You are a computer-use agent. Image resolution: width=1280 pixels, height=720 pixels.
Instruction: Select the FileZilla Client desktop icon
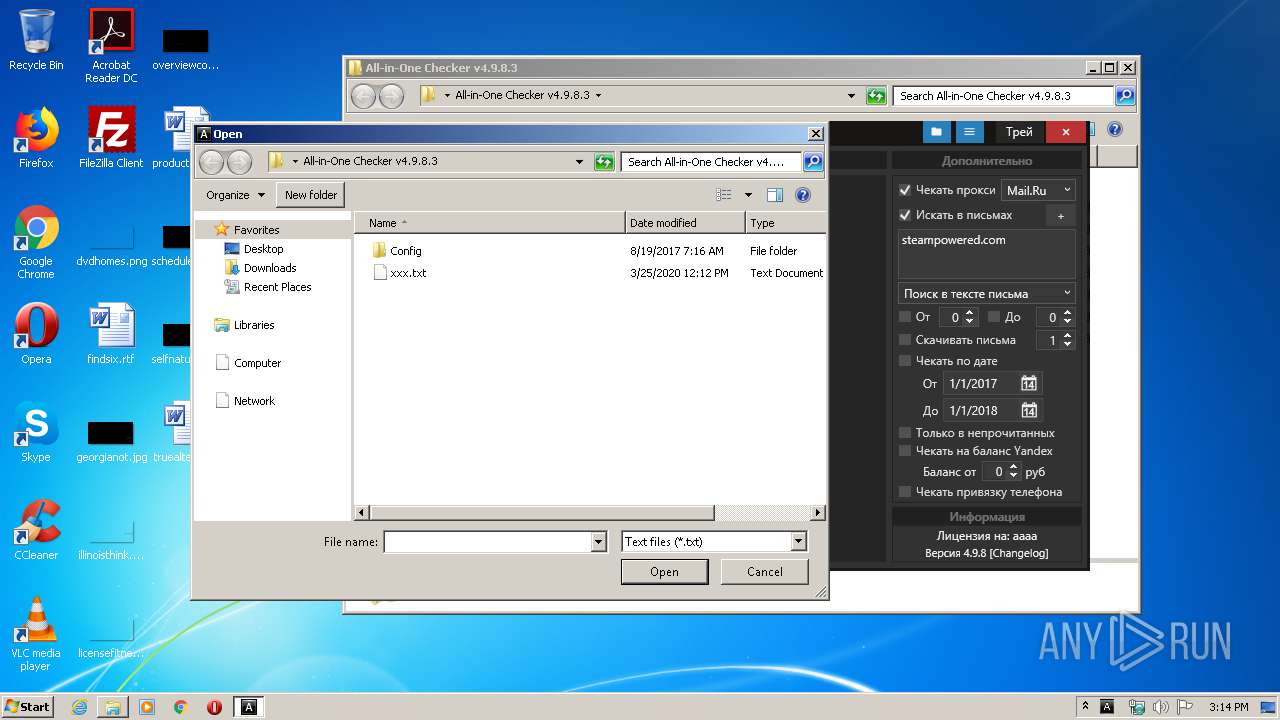[111, 137]
